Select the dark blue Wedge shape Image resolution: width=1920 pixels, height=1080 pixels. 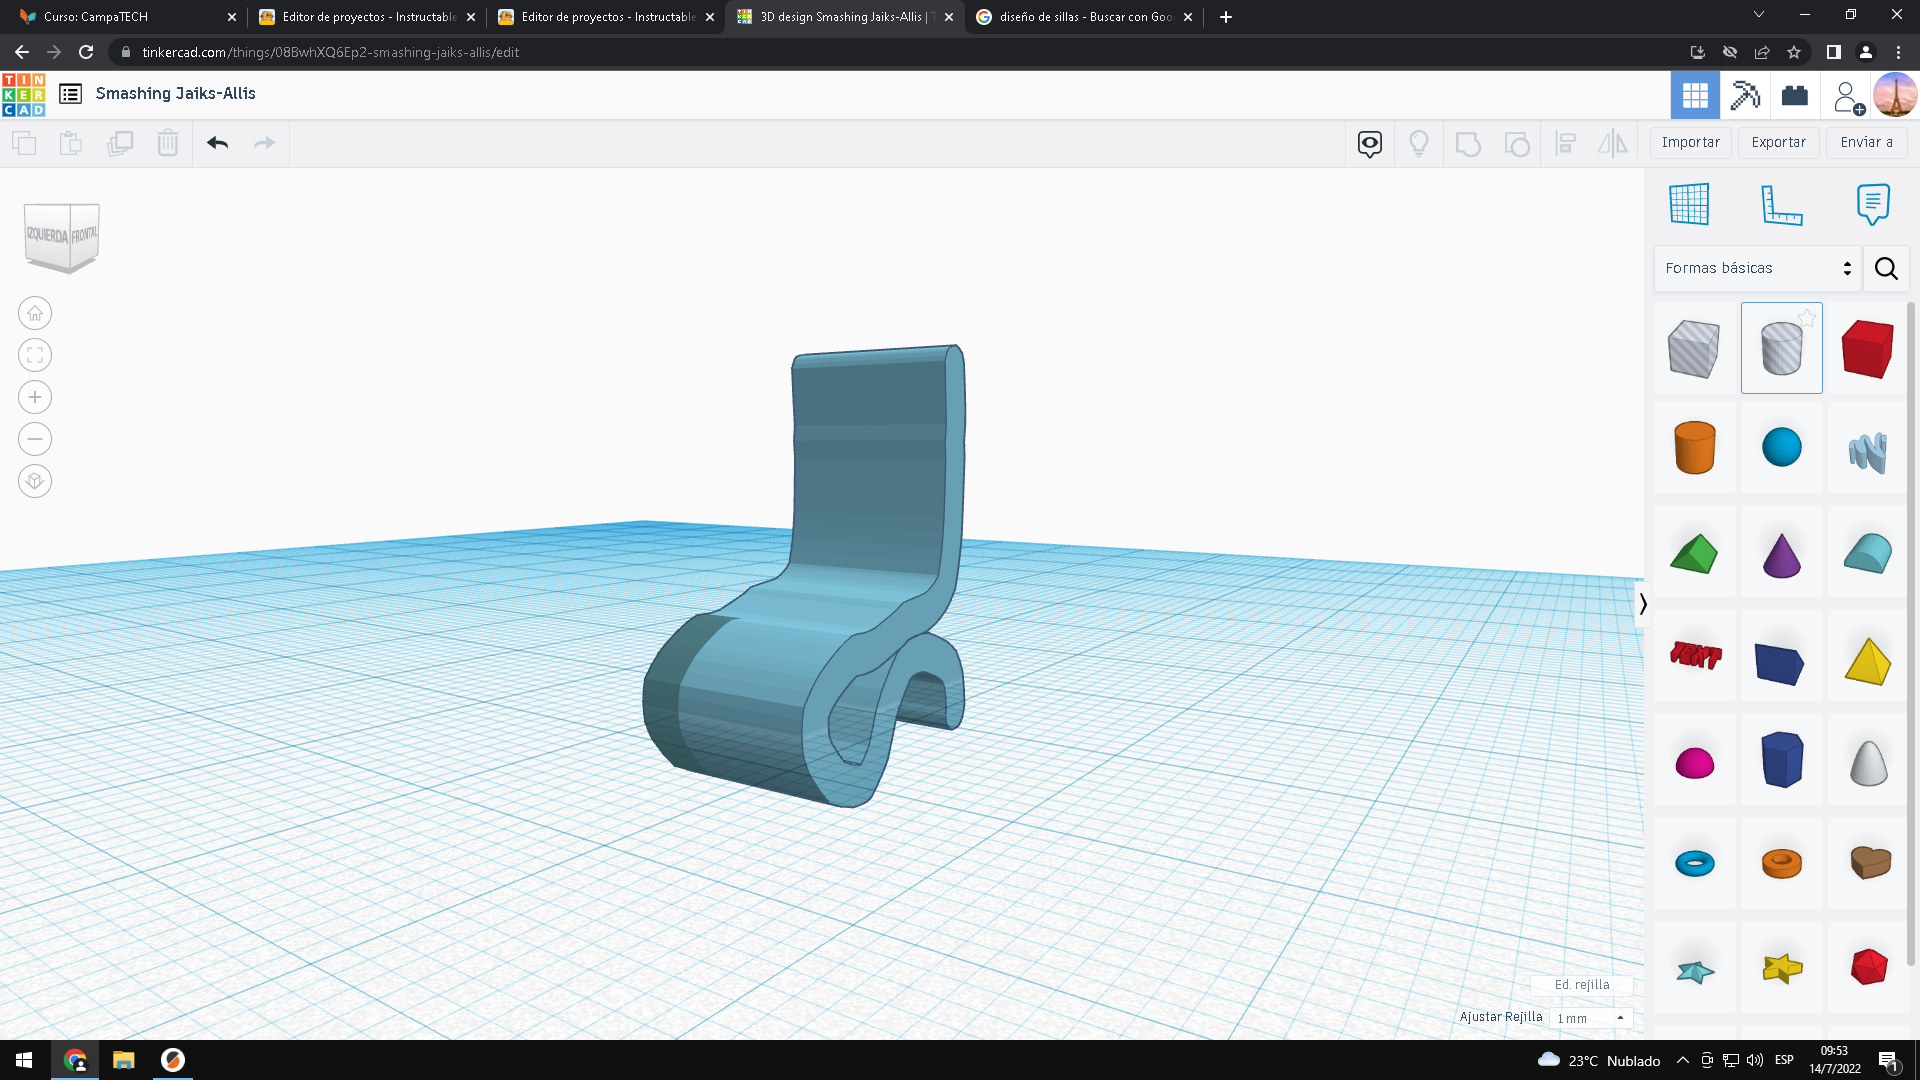pos(1779,663)
